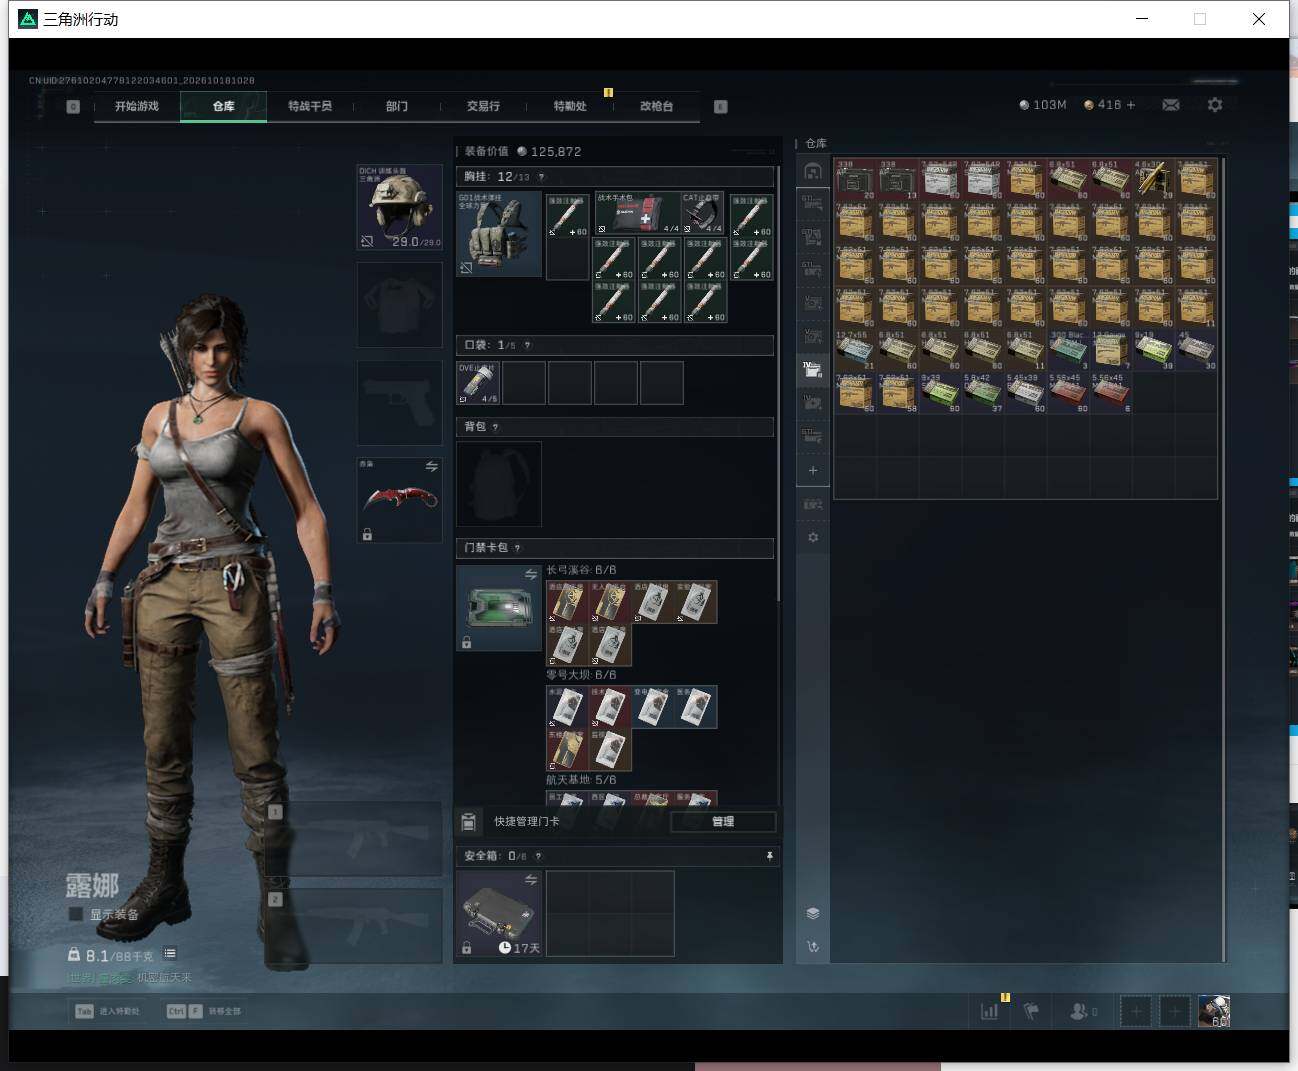Click the 战术手术包 surgical kit
1298x1071 pixels.
(639, 213)
